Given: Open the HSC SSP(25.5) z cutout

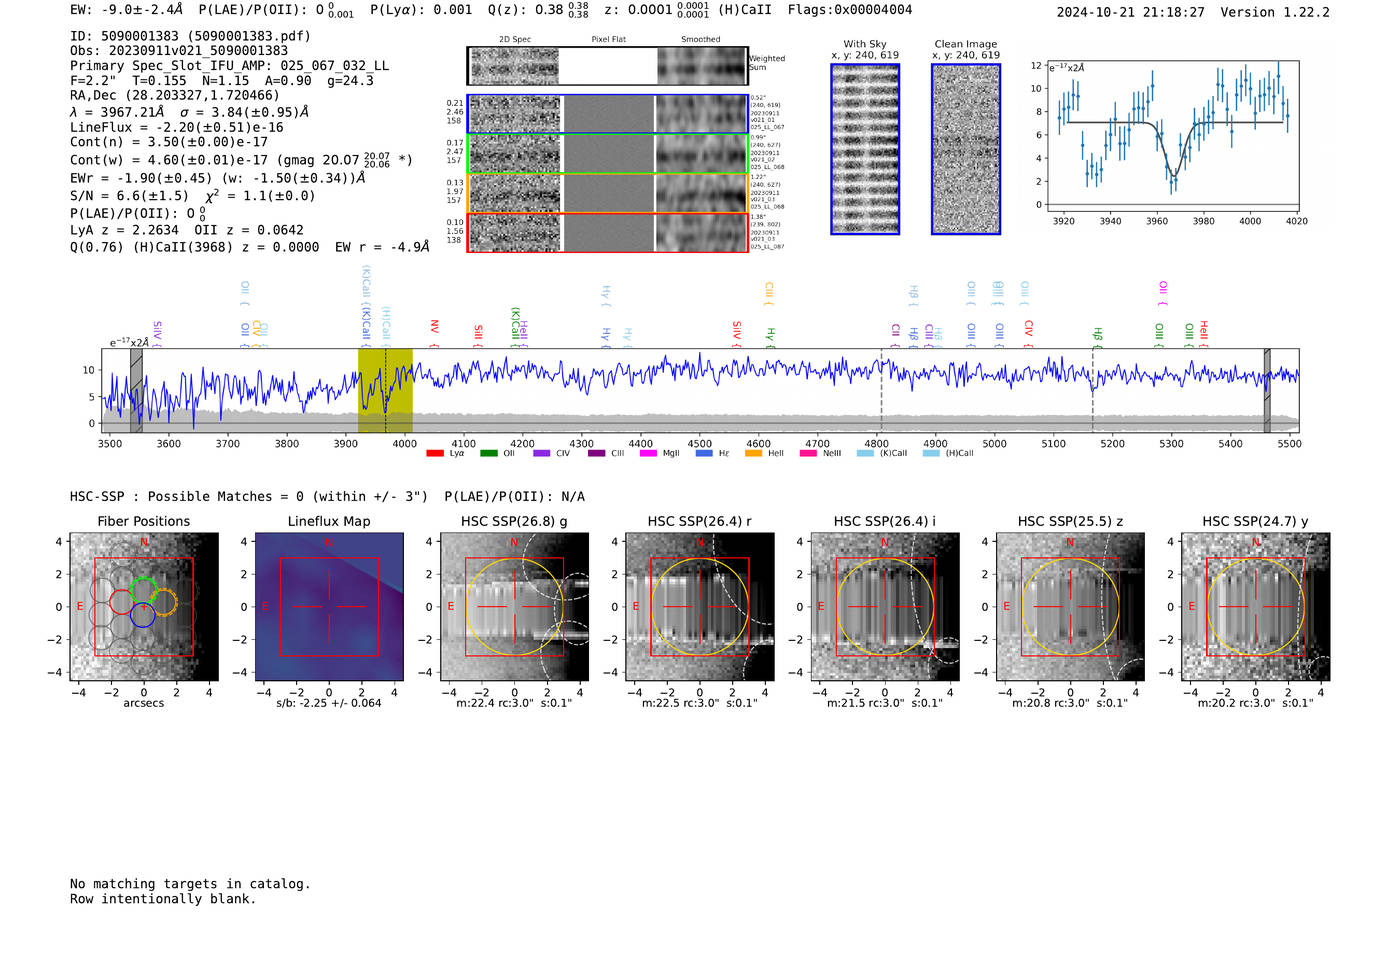Looking at the screenshot, I should click(1070, 607).
